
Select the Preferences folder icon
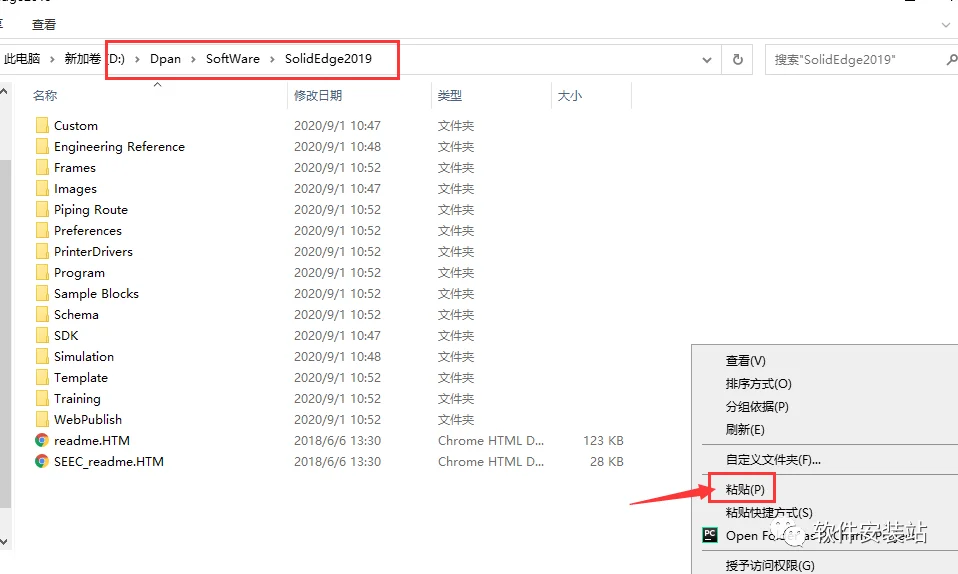[x=42, y=230]
